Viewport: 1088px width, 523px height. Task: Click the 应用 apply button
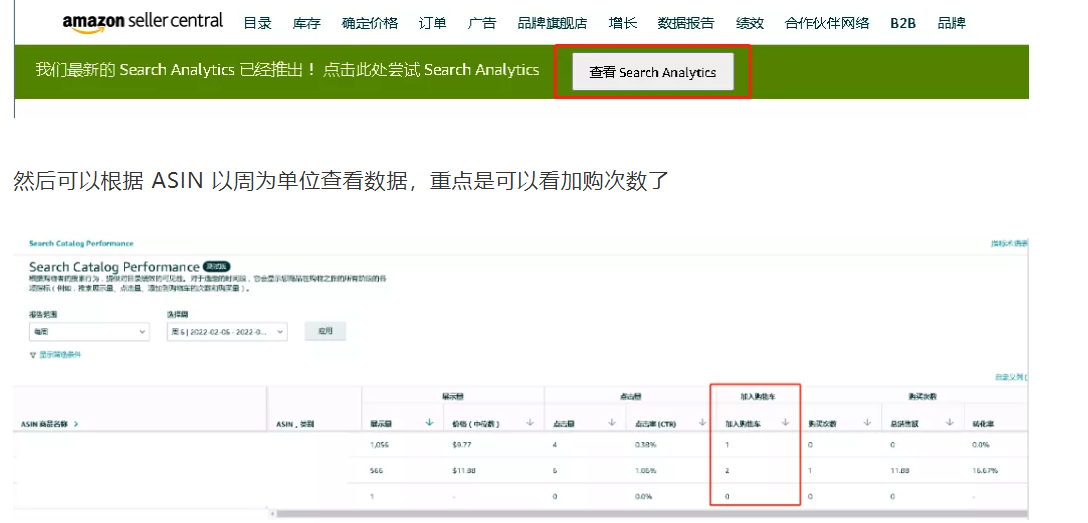tap(325, 332)
